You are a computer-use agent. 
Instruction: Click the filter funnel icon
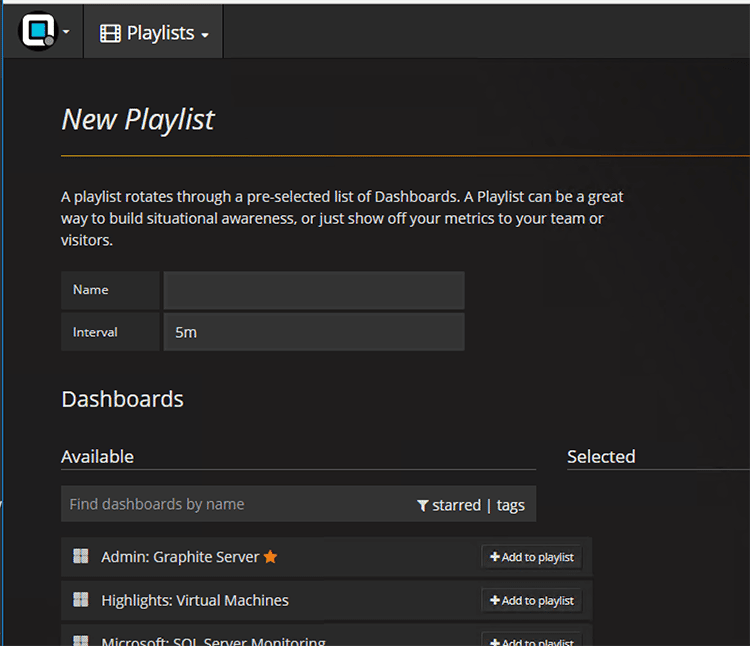pyautogui.click(x=423, y=506)
